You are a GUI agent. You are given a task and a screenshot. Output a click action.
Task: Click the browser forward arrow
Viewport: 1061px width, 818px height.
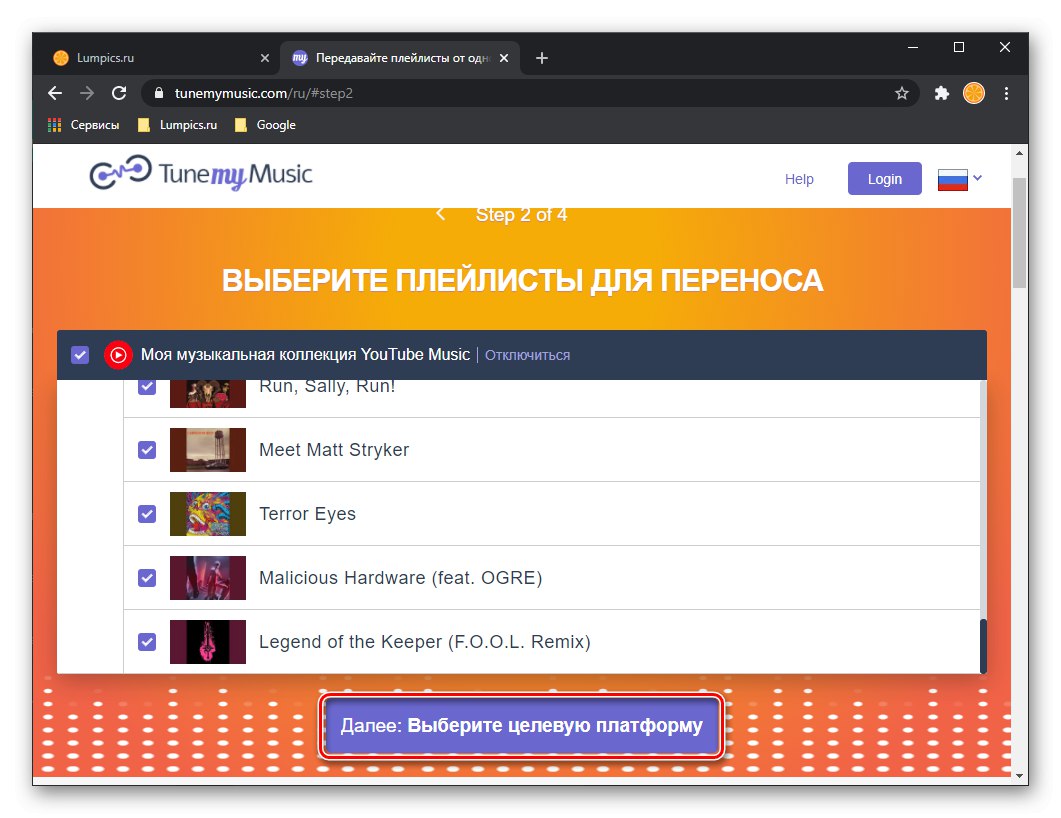(87, 93)
